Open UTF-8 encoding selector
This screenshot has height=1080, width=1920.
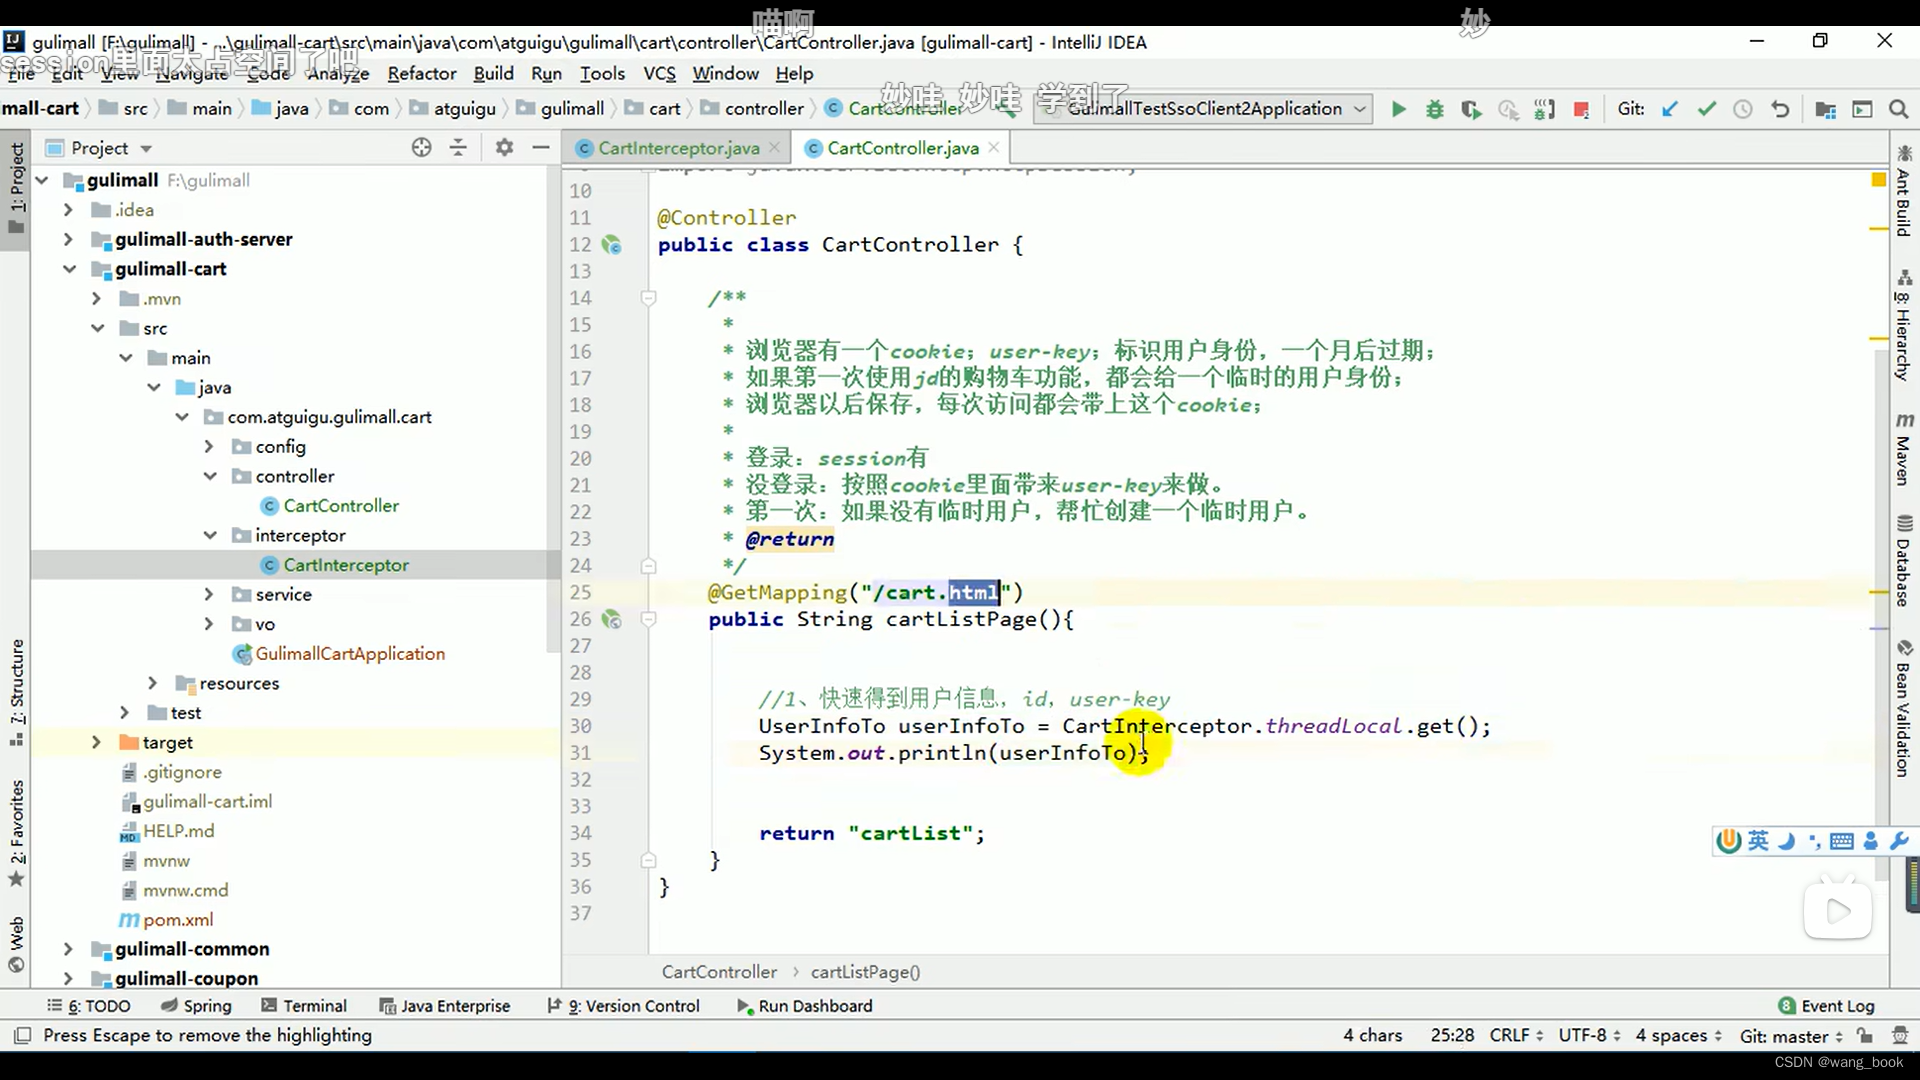coord(1589,1035)
